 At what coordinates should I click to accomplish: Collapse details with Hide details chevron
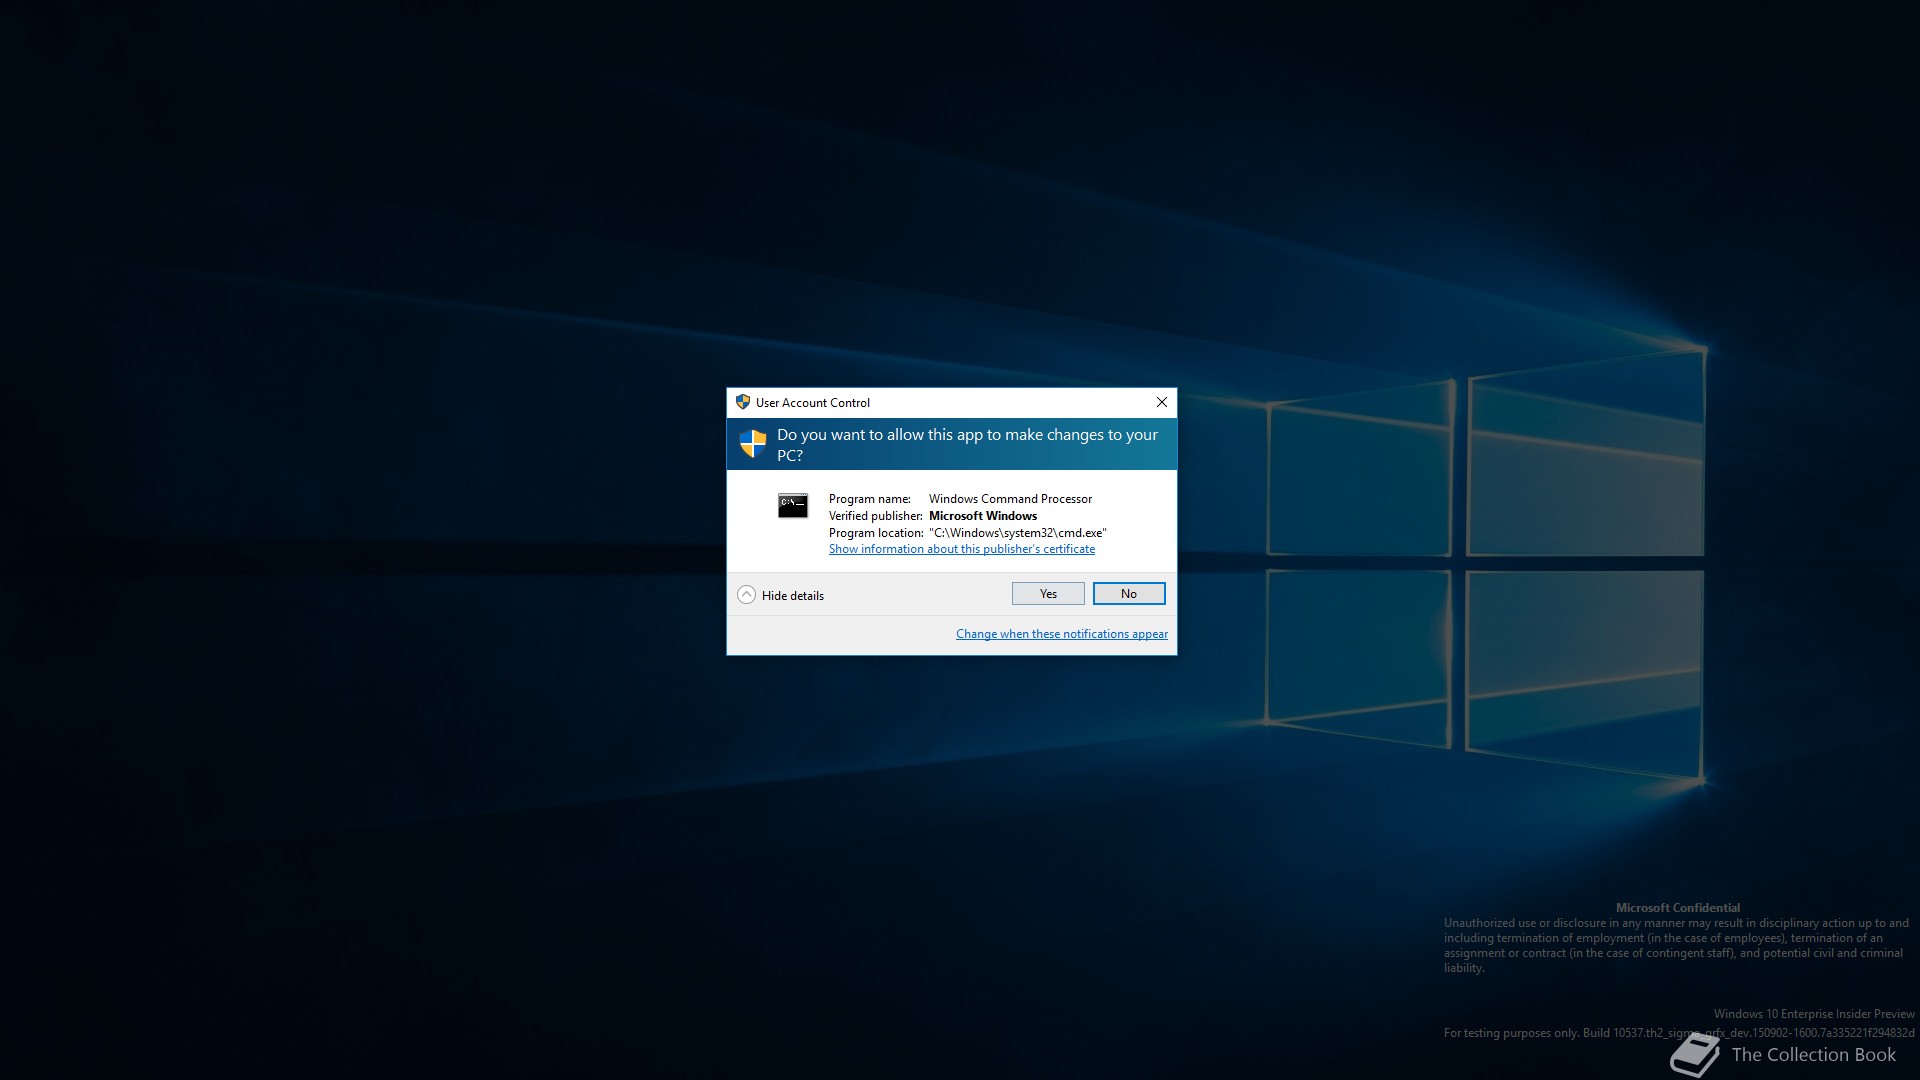pyautogui.click(x=746, y=595)
